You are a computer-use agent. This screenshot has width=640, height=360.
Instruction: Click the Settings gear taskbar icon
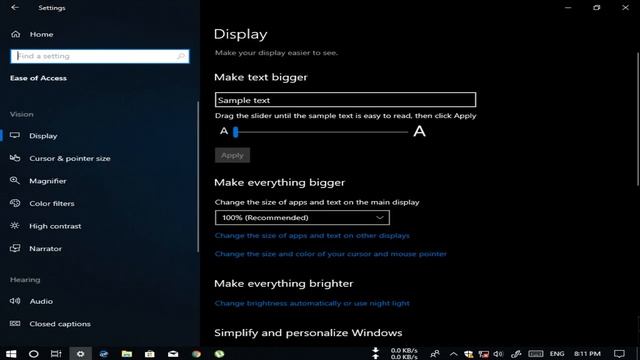tap(80, 354)
